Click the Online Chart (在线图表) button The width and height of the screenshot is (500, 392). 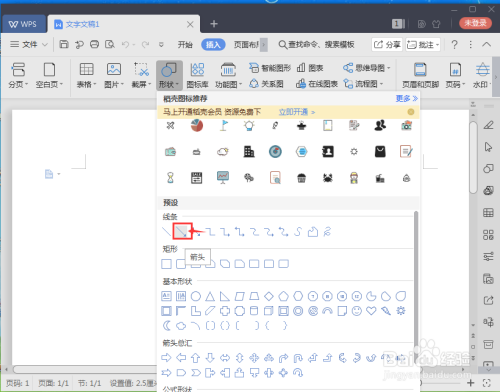click(x=317, y=84)
